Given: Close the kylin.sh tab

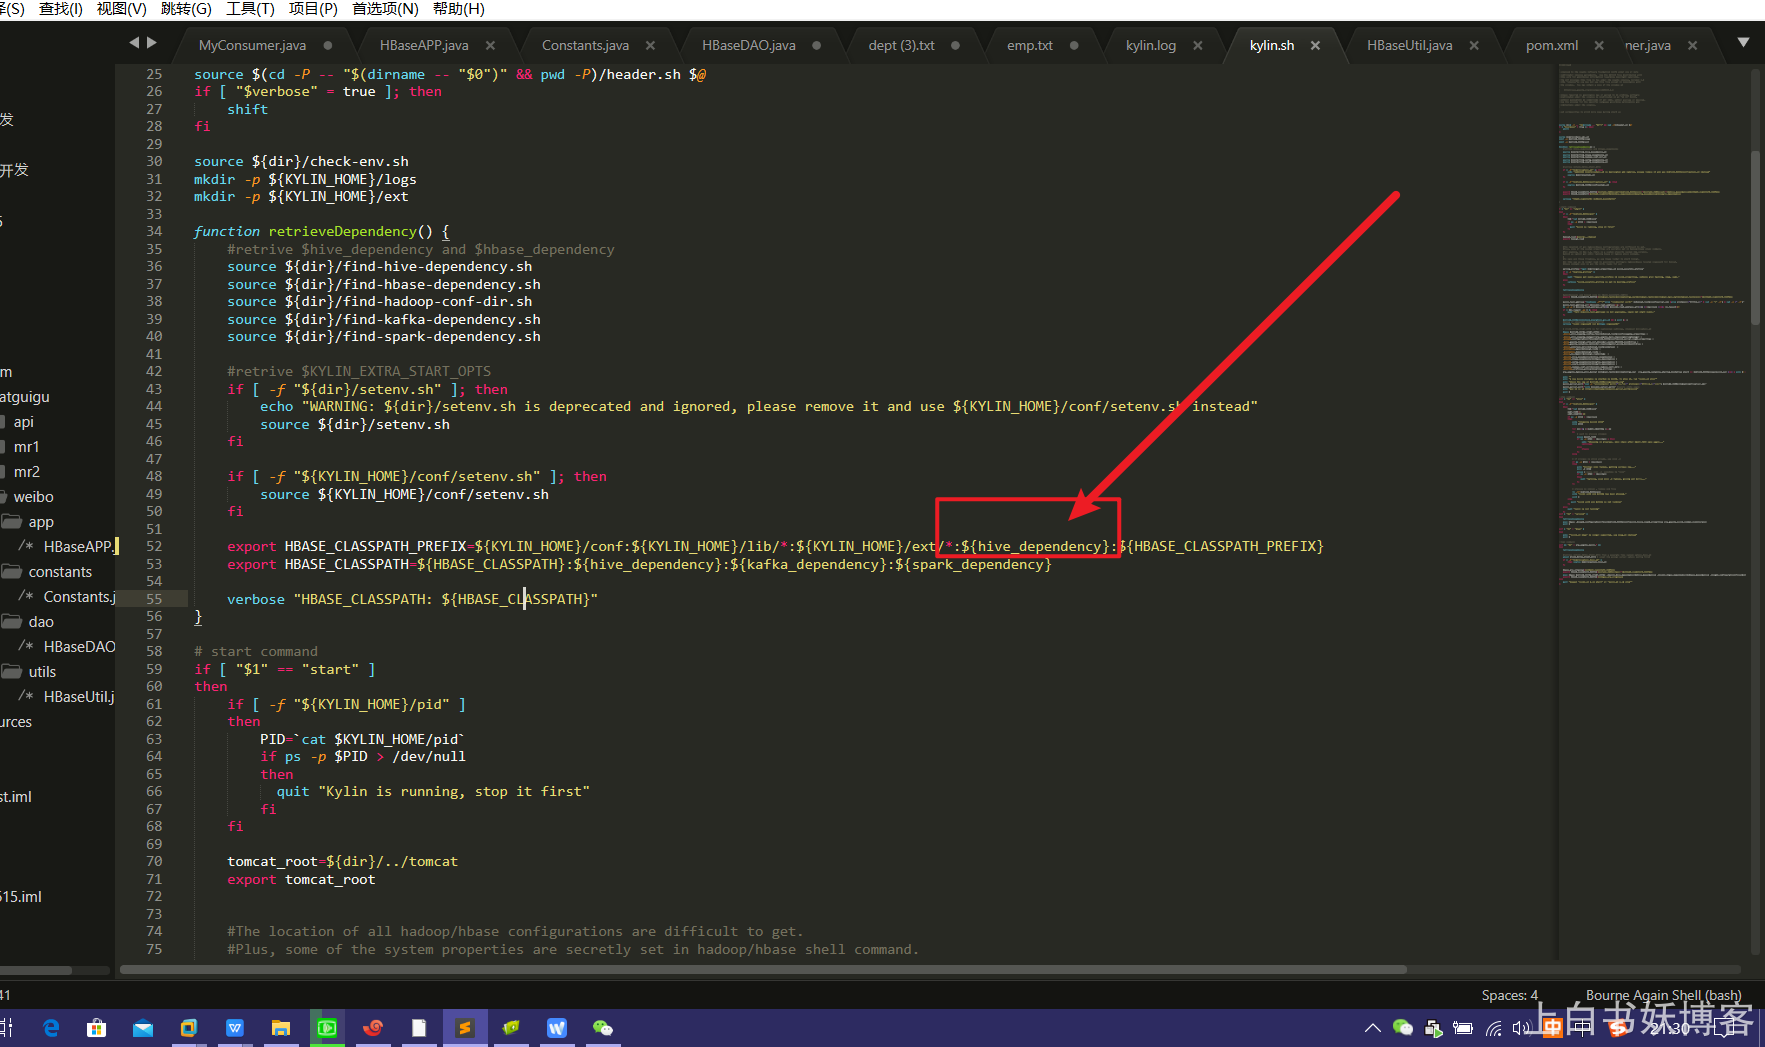Looking at the screenshot, I should [x=1315, y=46].
